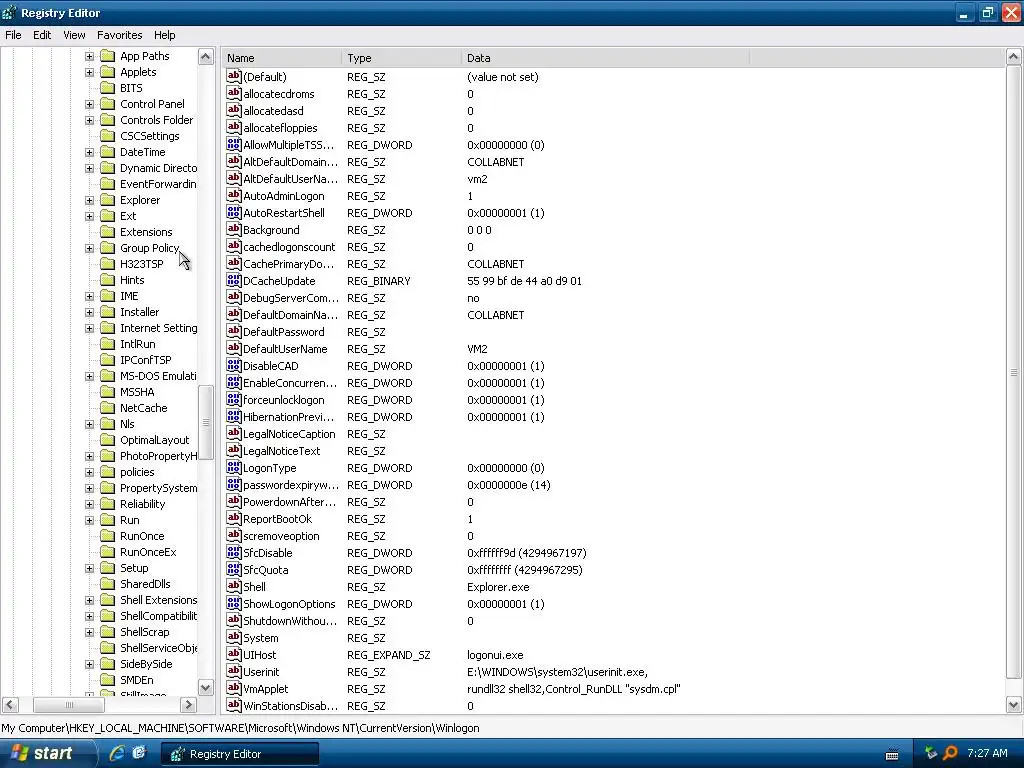Click the icon beside the Shell value
The width and height of the screenshot is (1024, 768).
pos(234,586)
